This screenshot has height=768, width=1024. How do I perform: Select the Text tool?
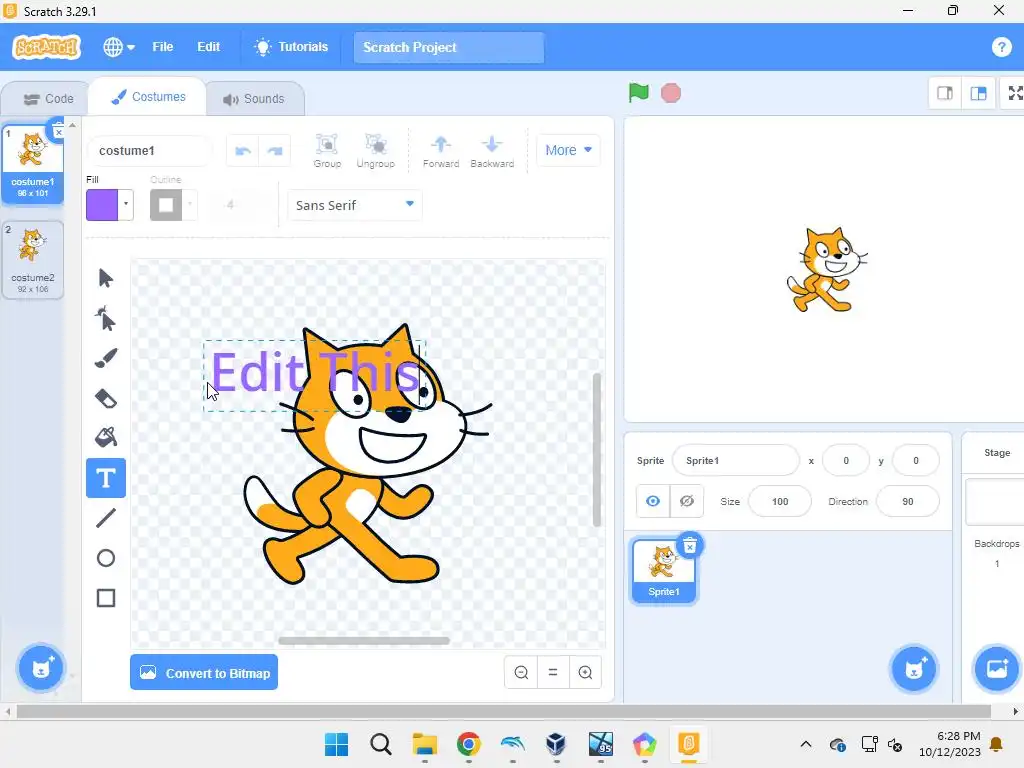[x=106, y=478]
